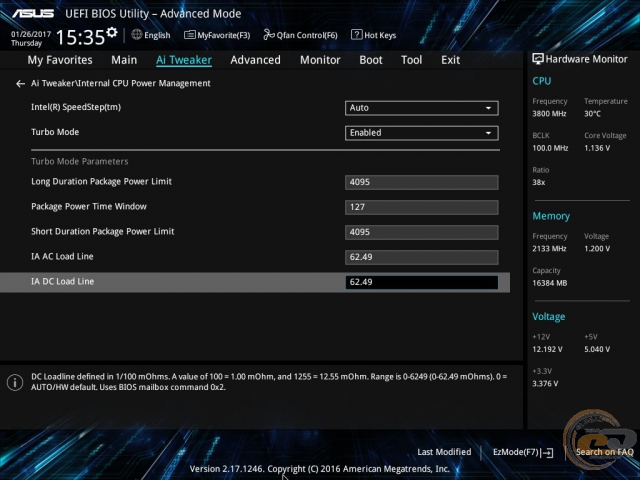Click the memory frequency 2133 MHz
The width and height of the screenshot is (640, 480).
(549, 249)
